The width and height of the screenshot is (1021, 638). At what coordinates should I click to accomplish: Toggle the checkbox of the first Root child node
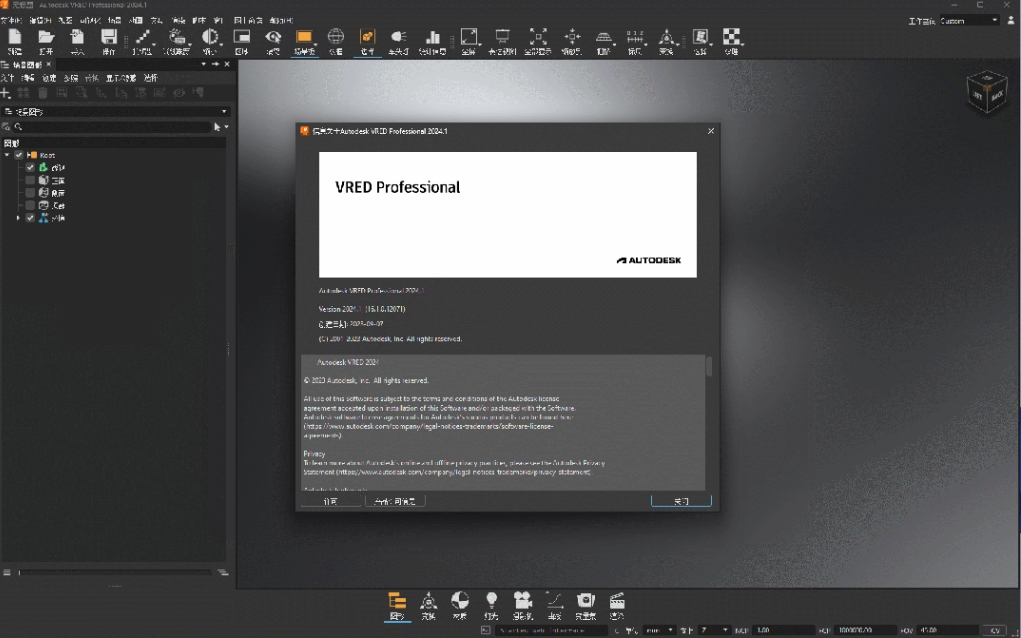point(30,167)
